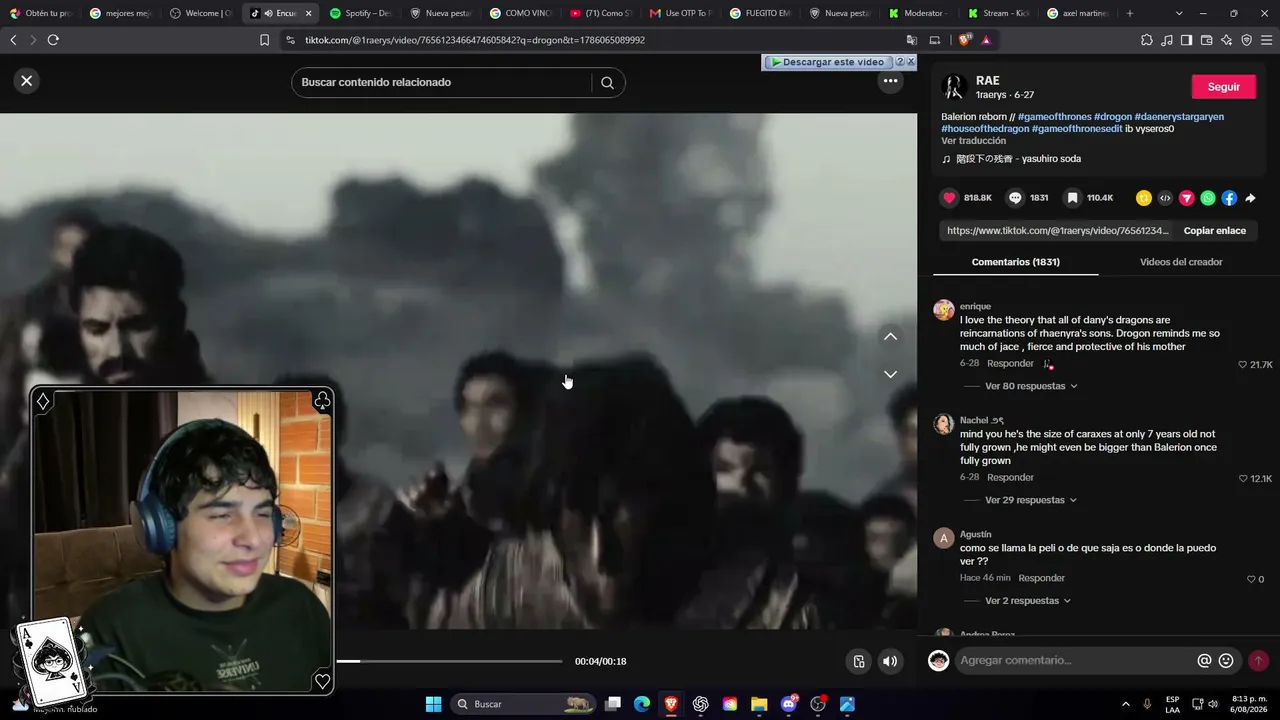
Task: Like Agustín's comment heart
Action: pos(1250,579)
